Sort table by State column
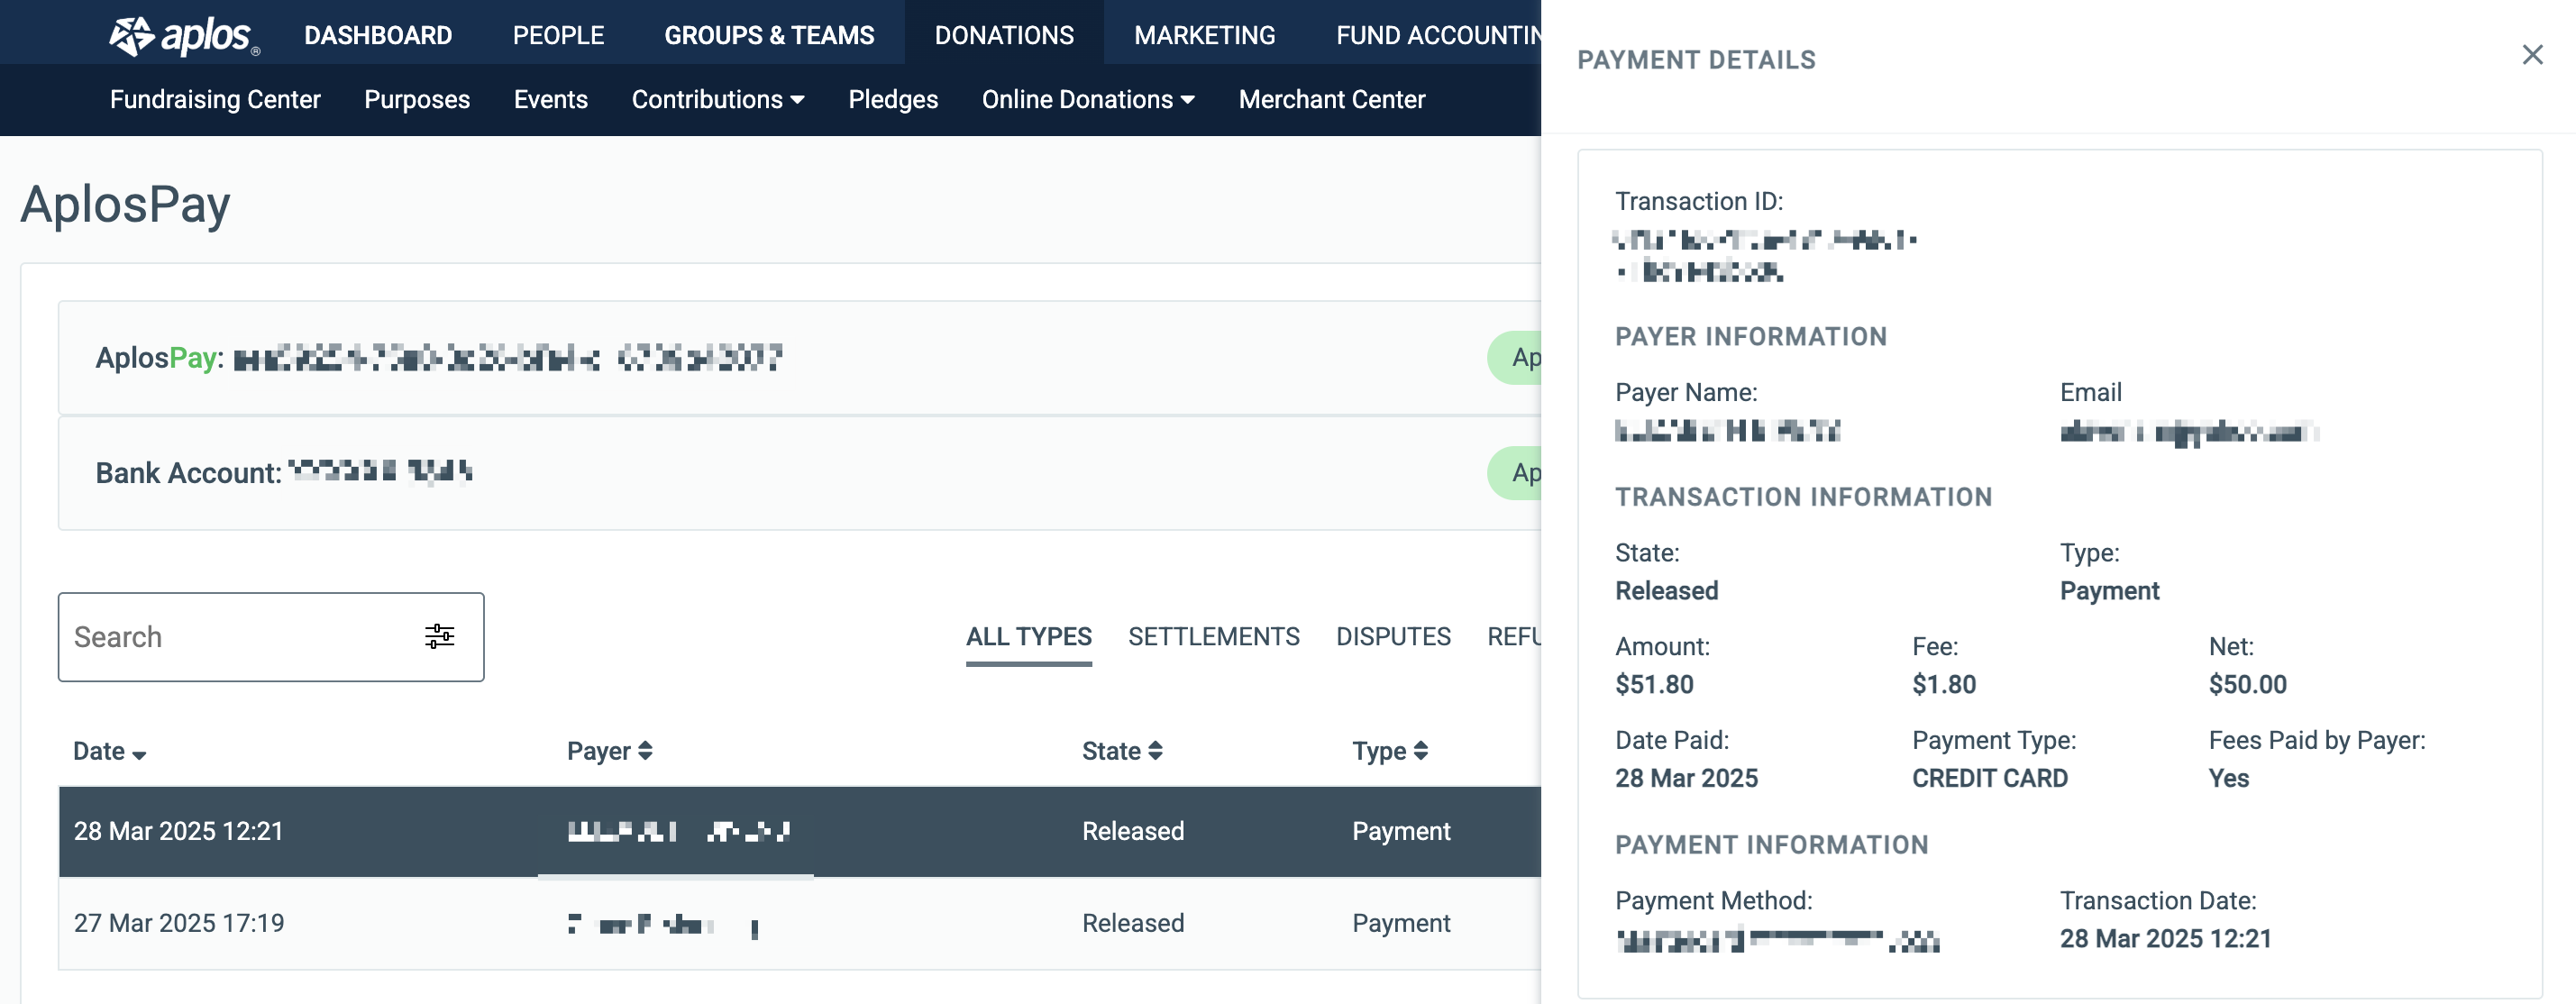Image resolution: width=2576 pixels, height=1004 pixels. (x=1122, y=751)
